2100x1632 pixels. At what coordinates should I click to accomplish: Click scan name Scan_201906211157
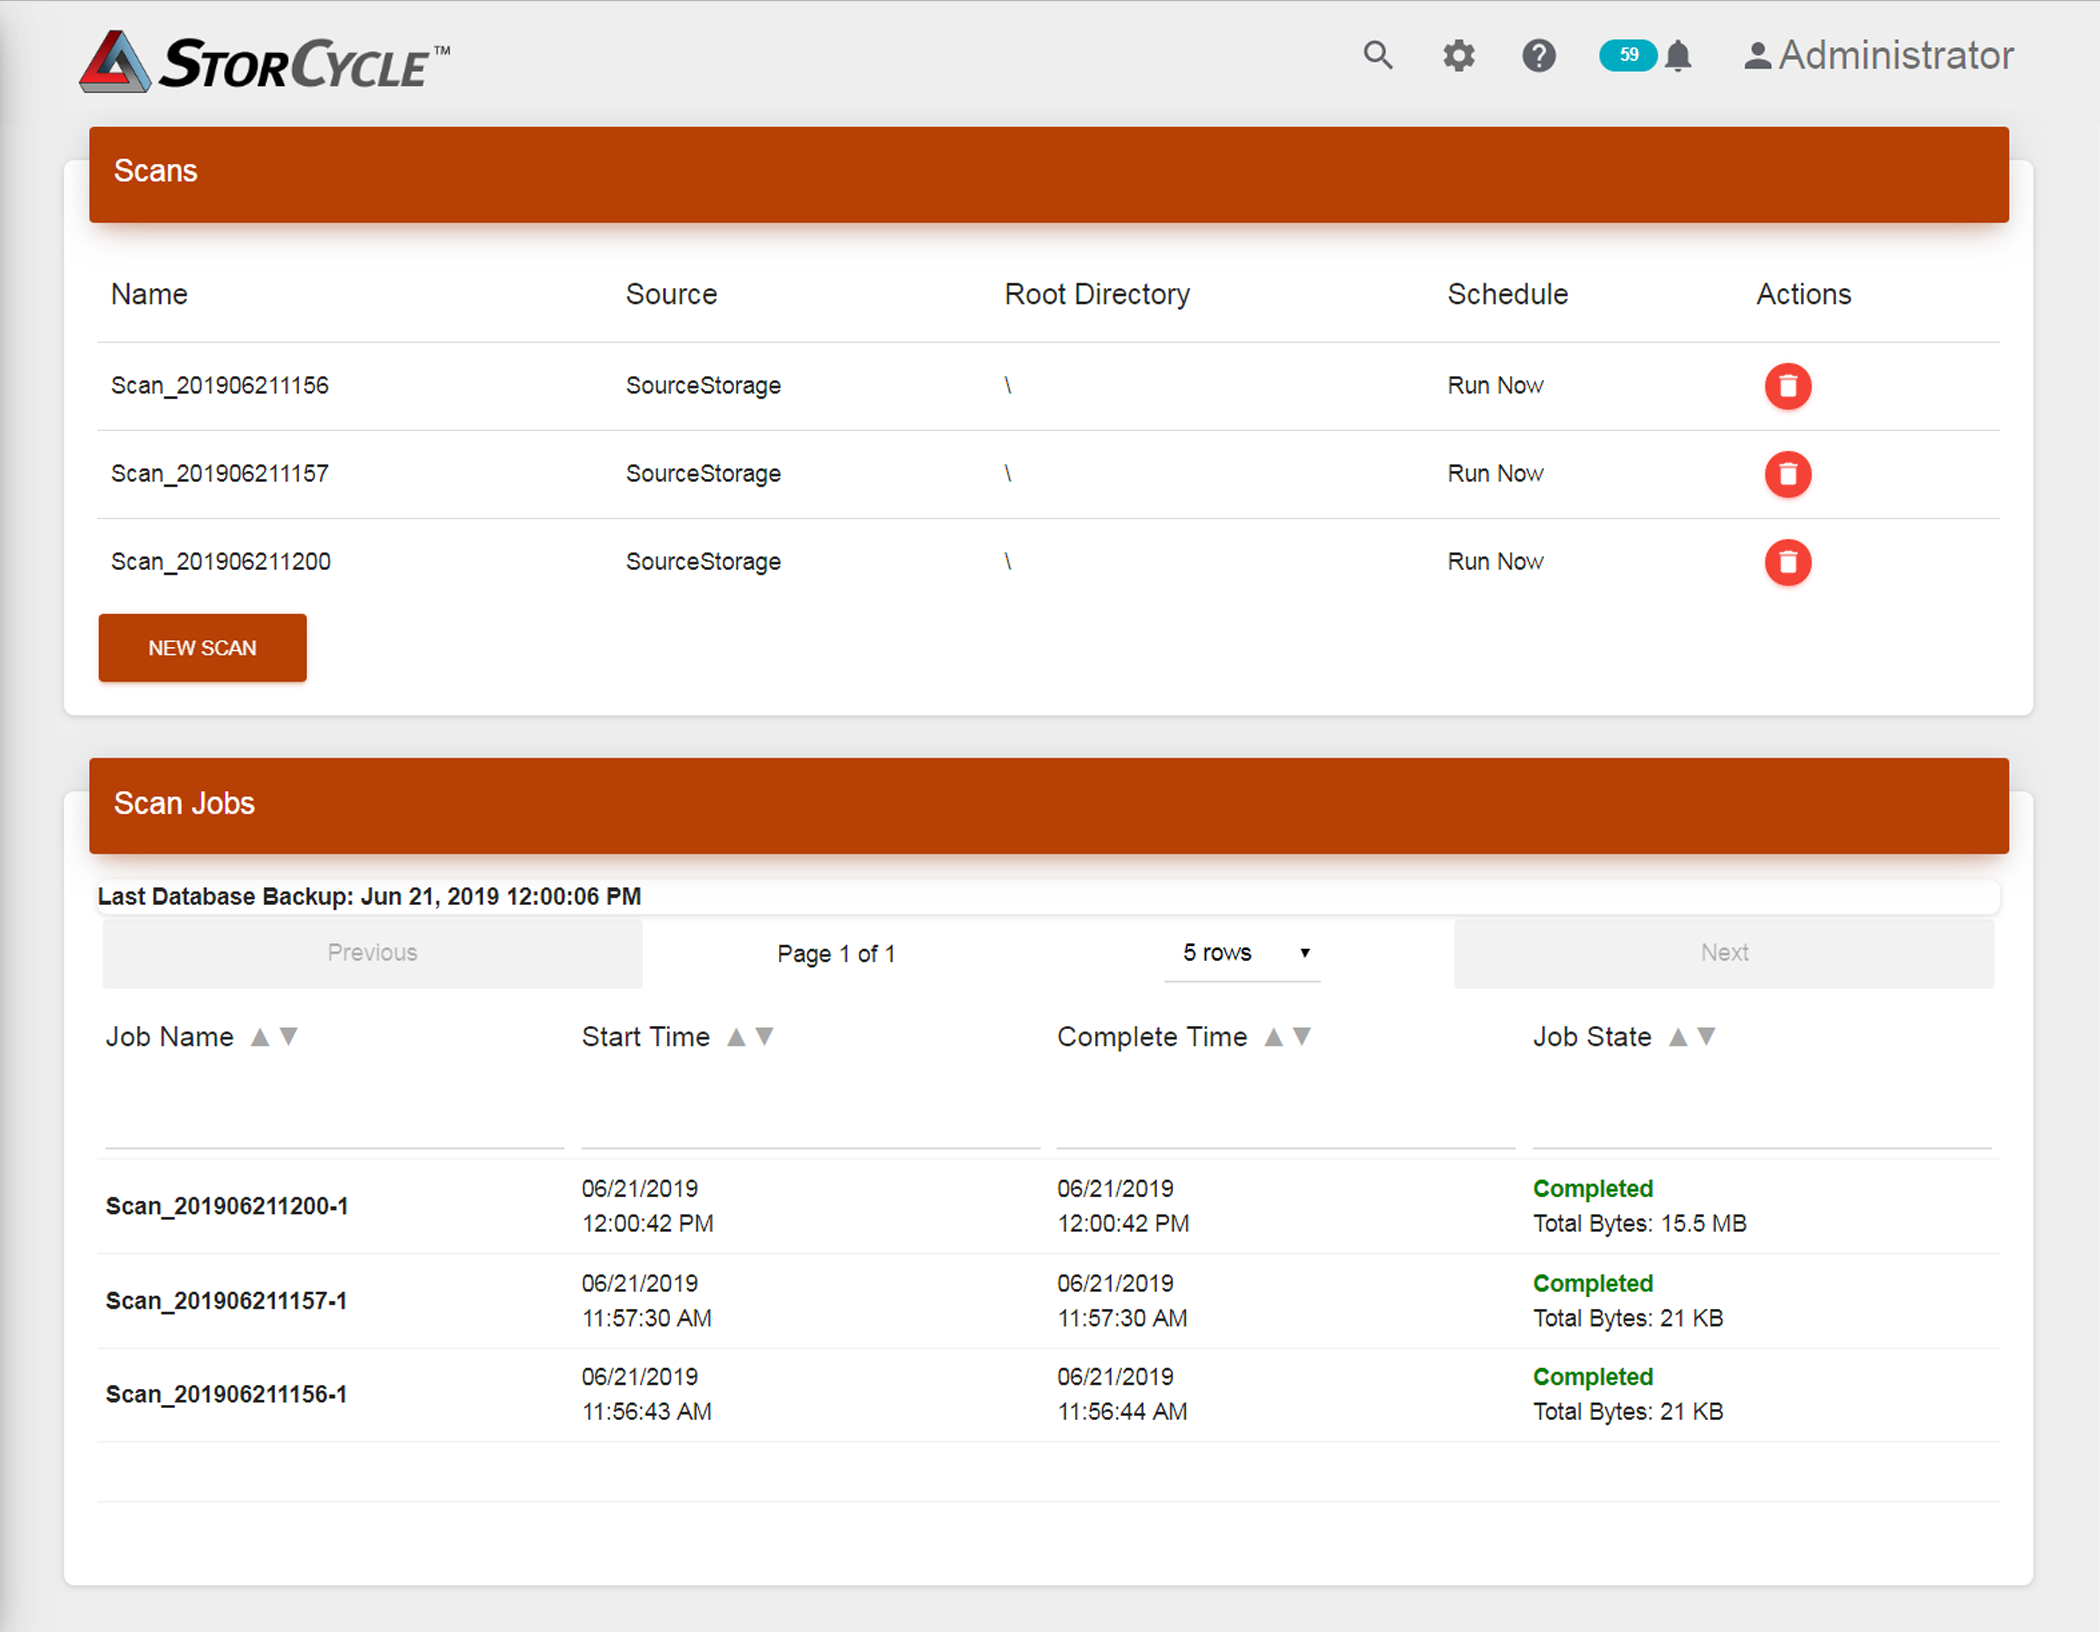coord(219,474)
